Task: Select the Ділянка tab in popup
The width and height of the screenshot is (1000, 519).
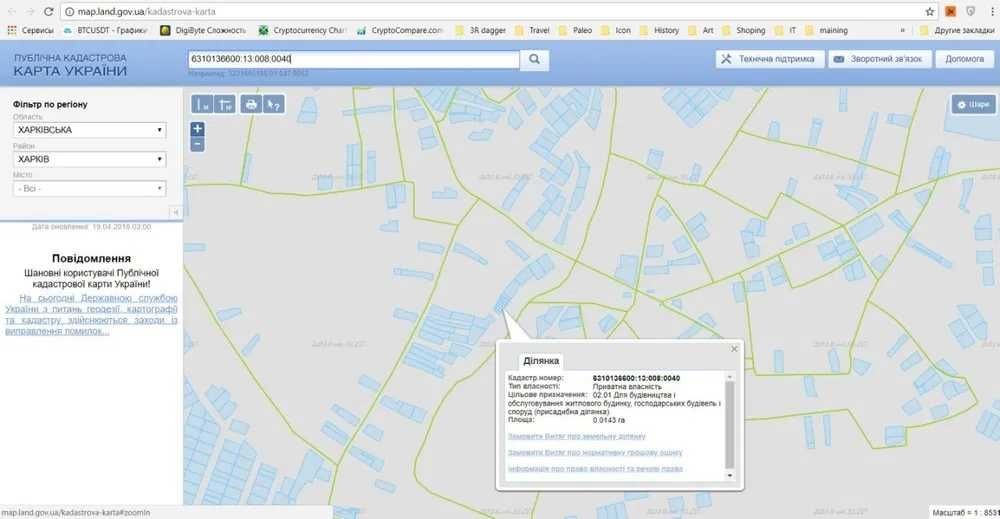Action: (541, 361)
